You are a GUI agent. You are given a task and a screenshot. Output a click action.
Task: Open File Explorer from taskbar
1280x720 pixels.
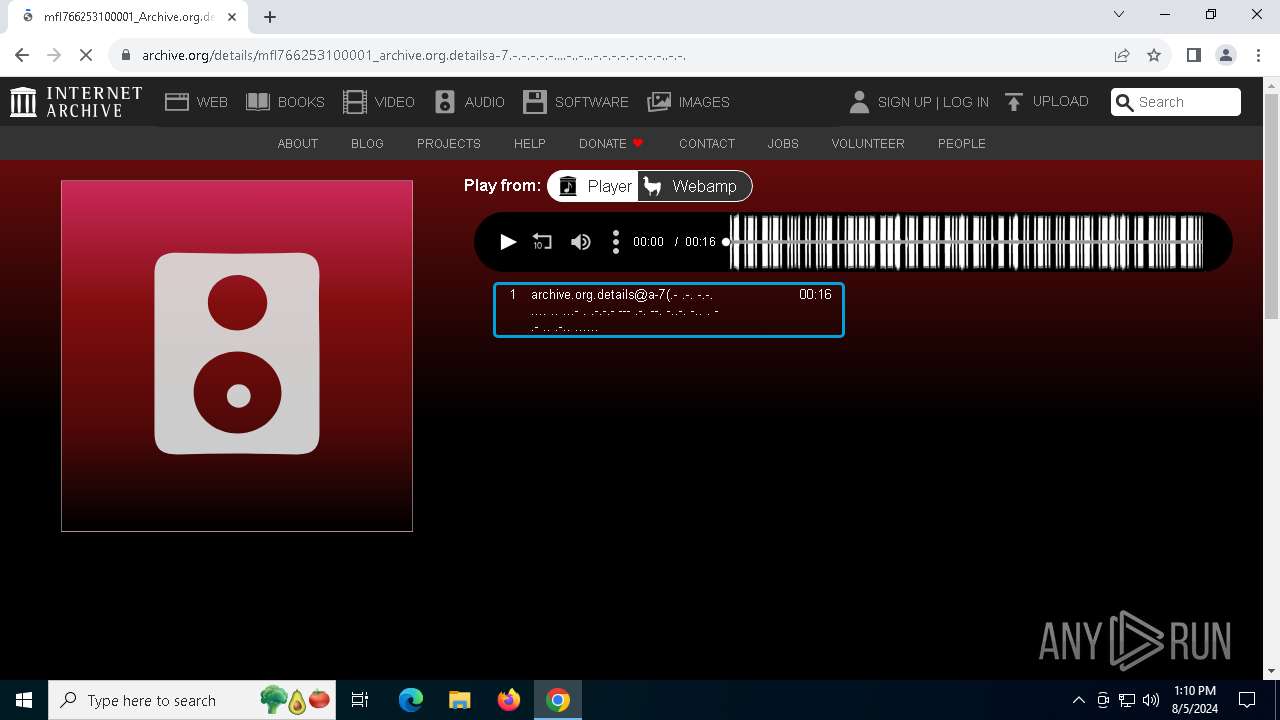coord(460,700)
